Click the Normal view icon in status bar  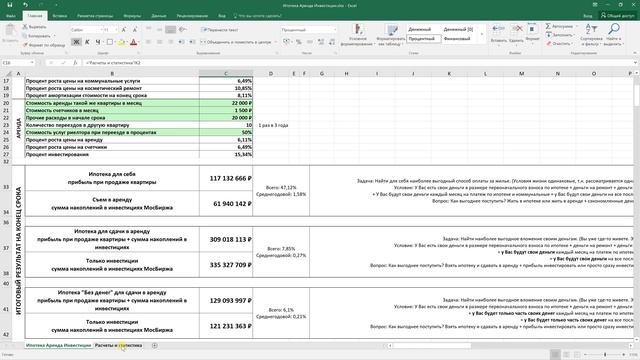pos(555,355)
